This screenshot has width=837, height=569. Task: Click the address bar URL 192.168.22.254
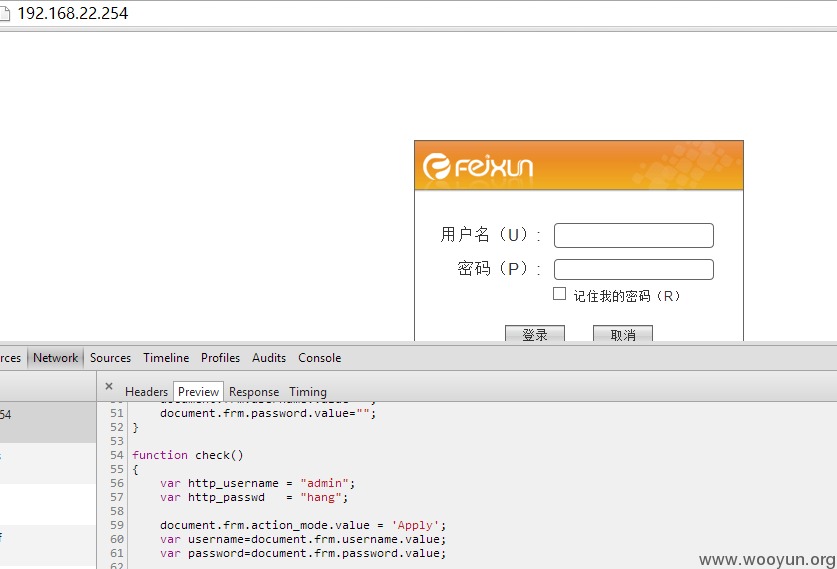73,13
